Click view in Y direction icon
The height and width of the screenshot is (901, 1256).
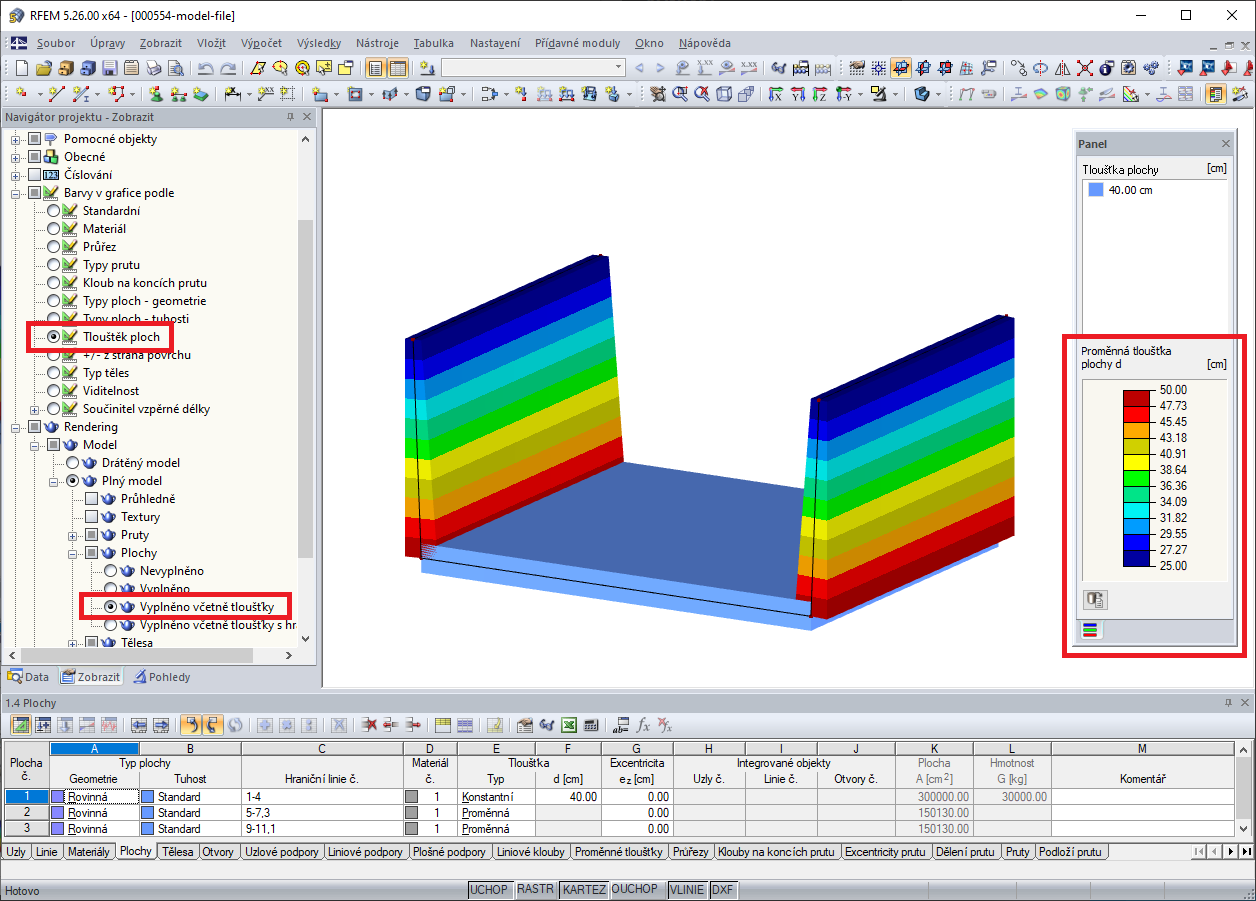tap(797, 93)
